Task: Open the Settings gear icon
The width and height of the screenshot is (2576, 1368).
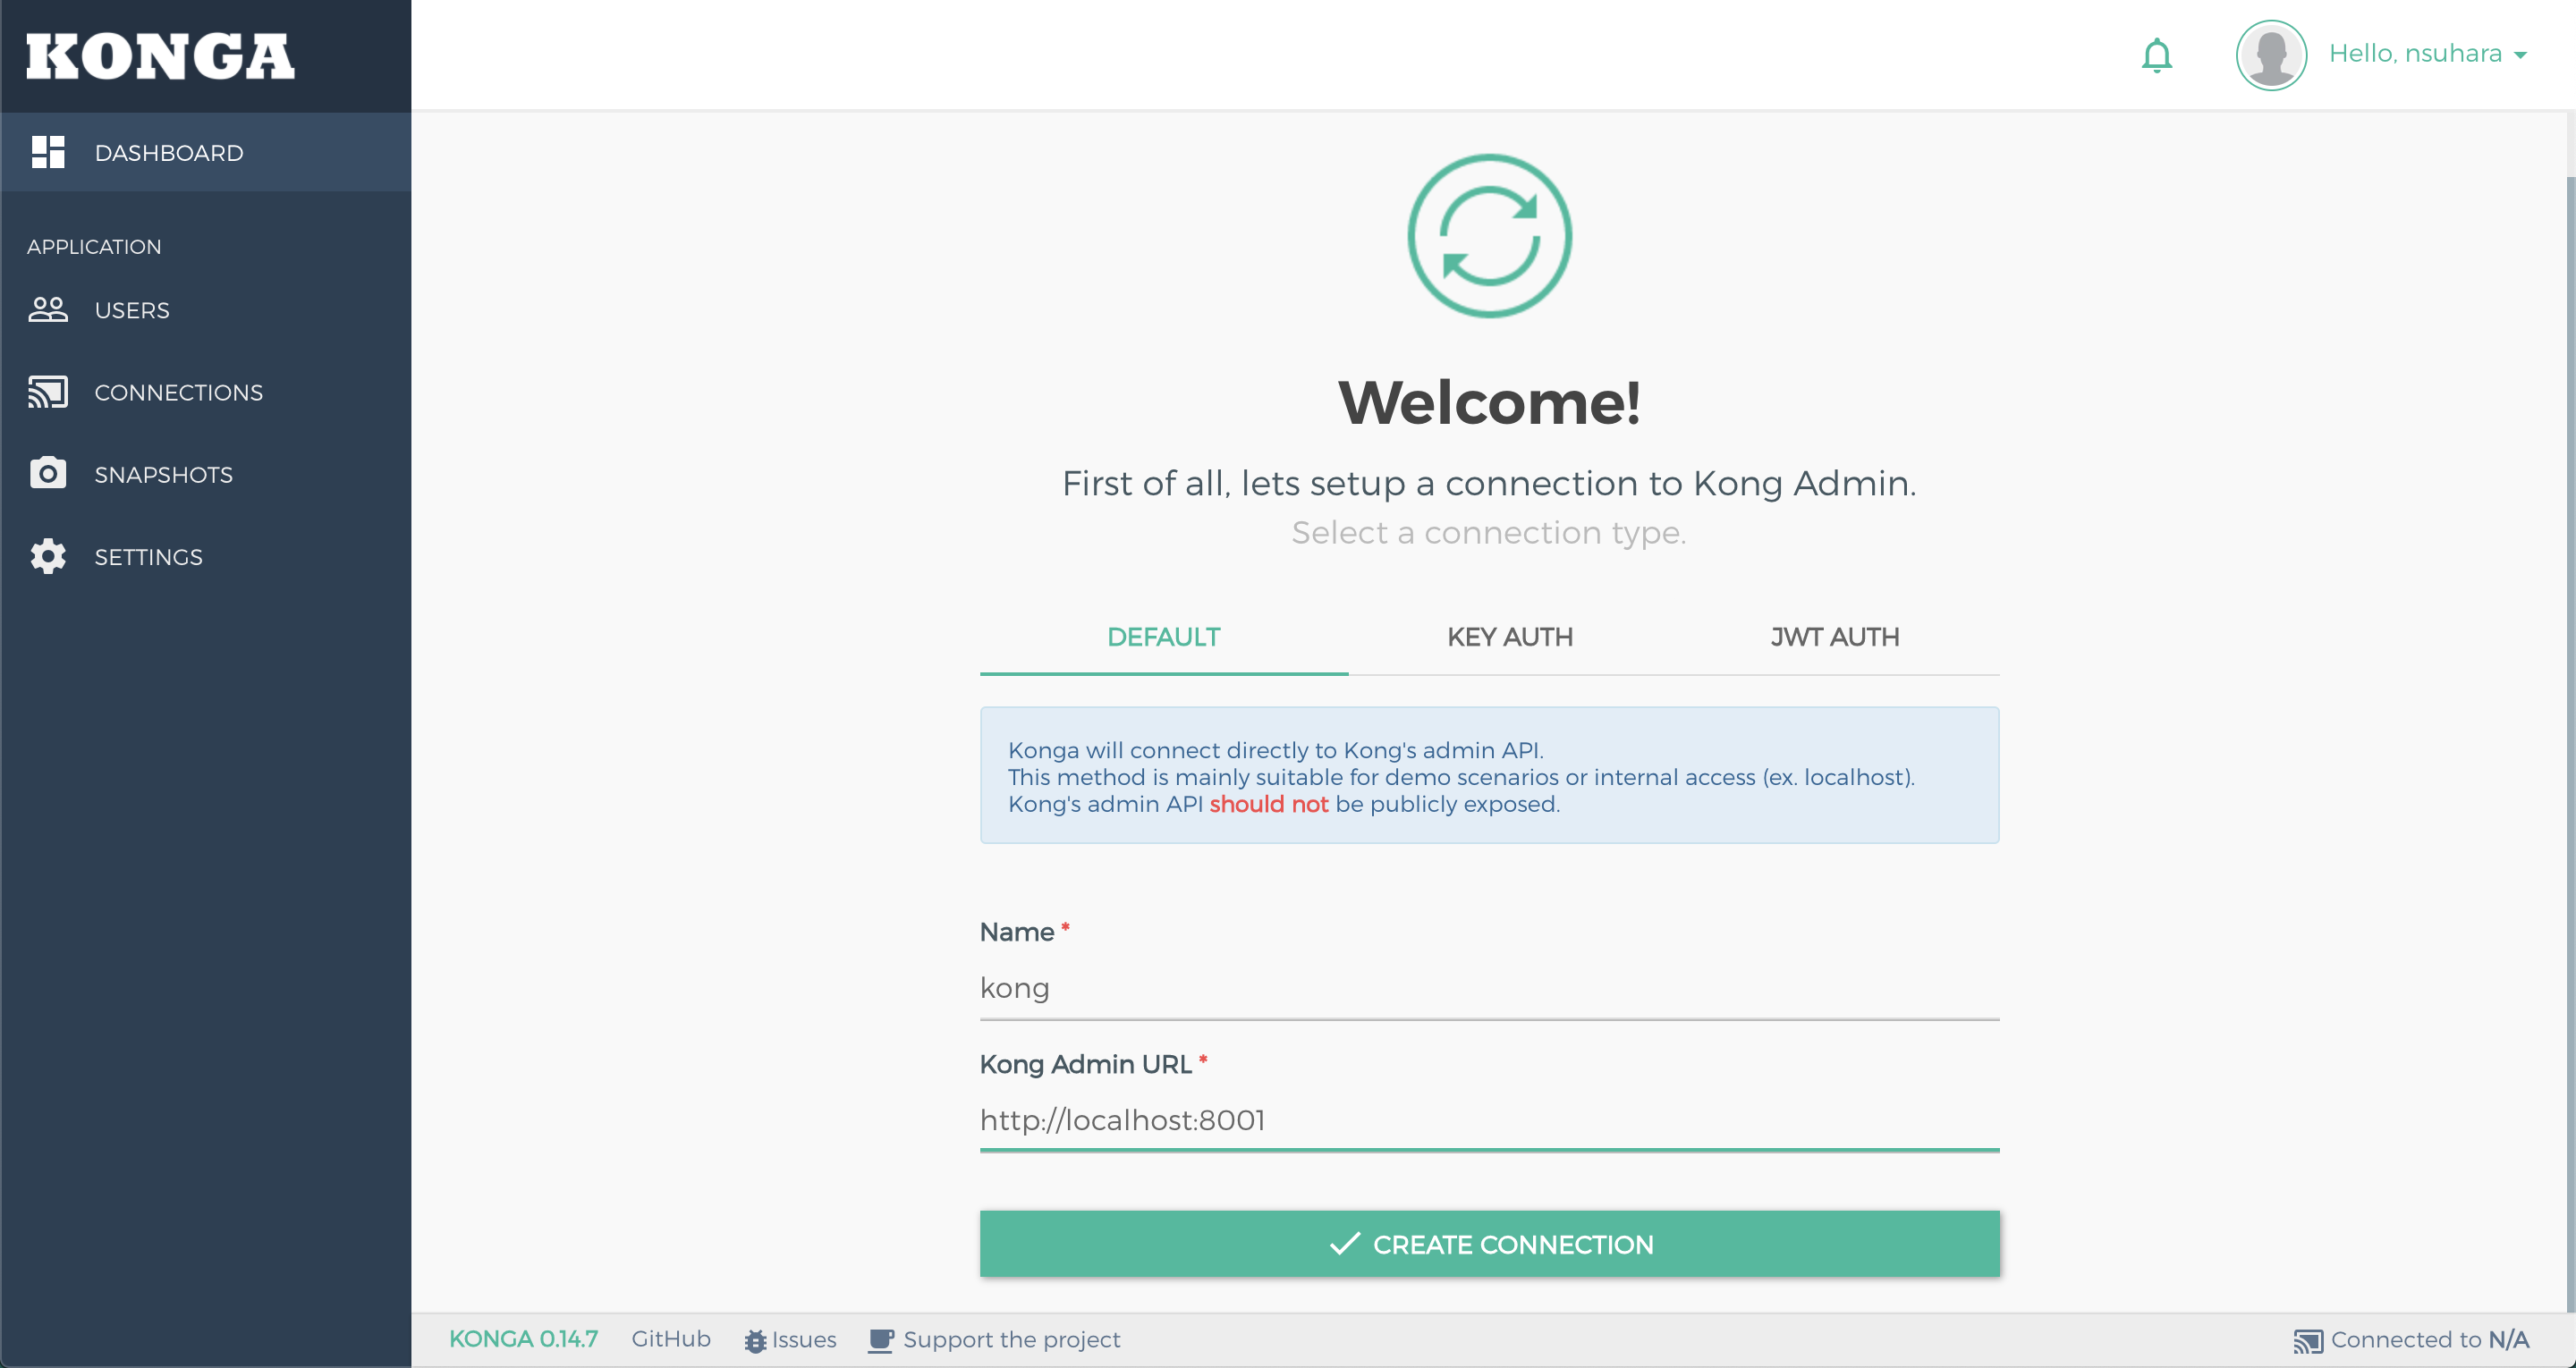Action: pos(48,556)
